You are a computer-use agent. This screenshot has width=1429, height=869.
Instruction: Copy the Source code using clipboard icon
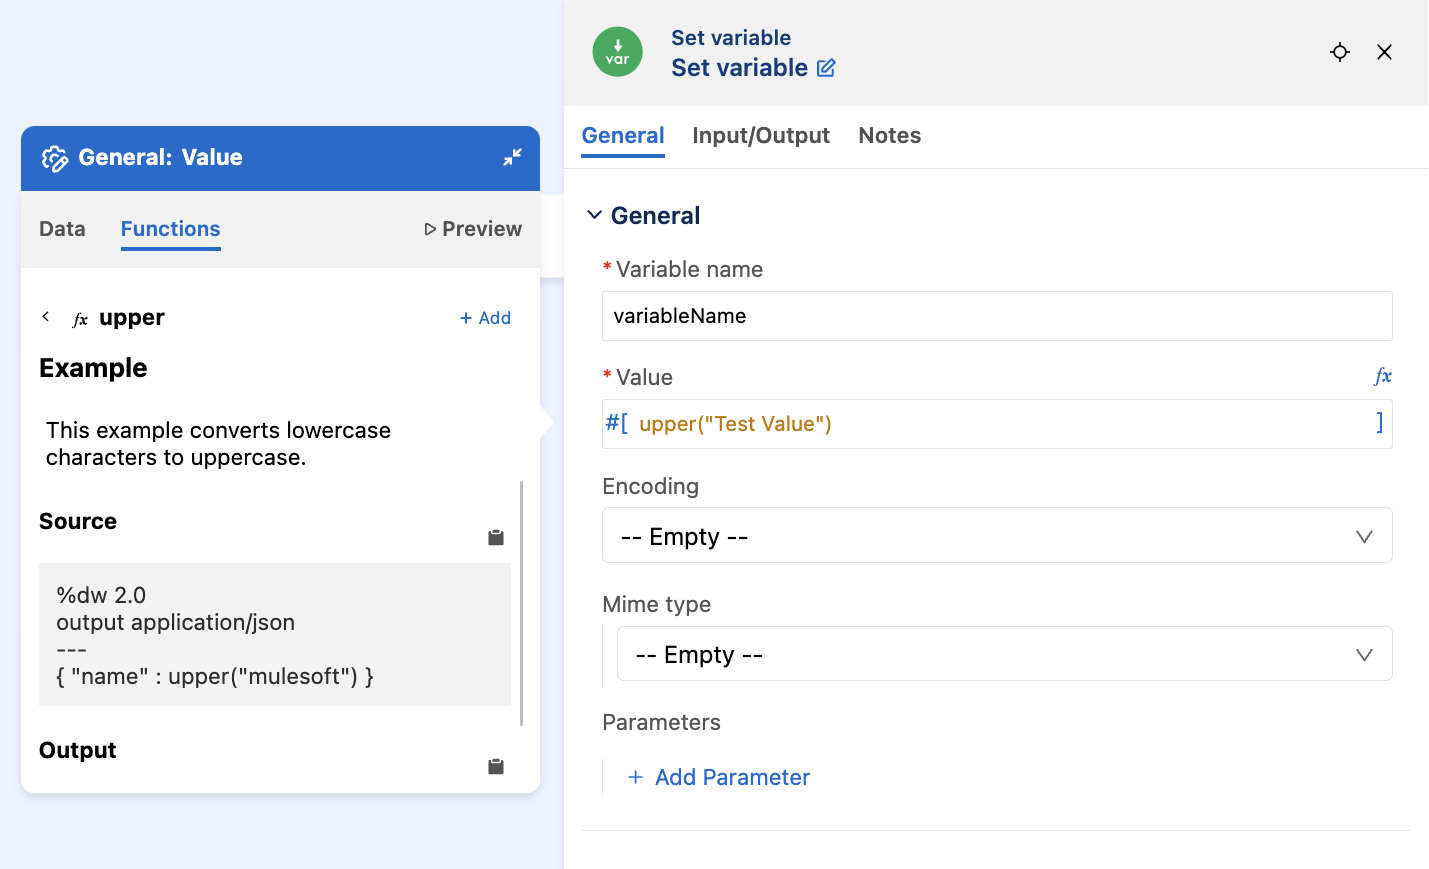tap(495, 537)
